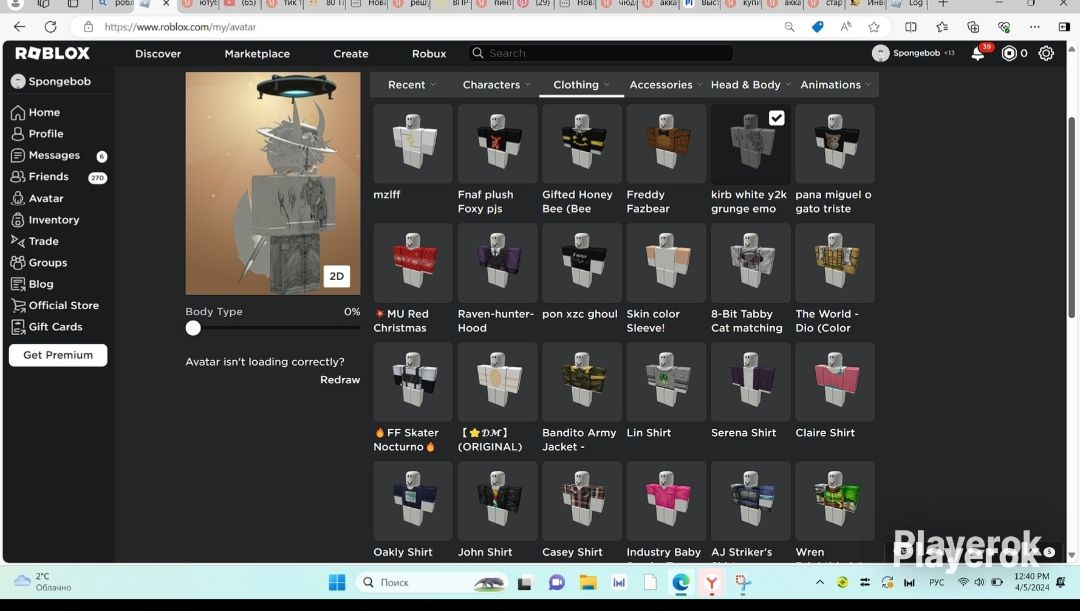Click the browser refresh button
The height and width of the screenshot is (611, 1080).
50,27
